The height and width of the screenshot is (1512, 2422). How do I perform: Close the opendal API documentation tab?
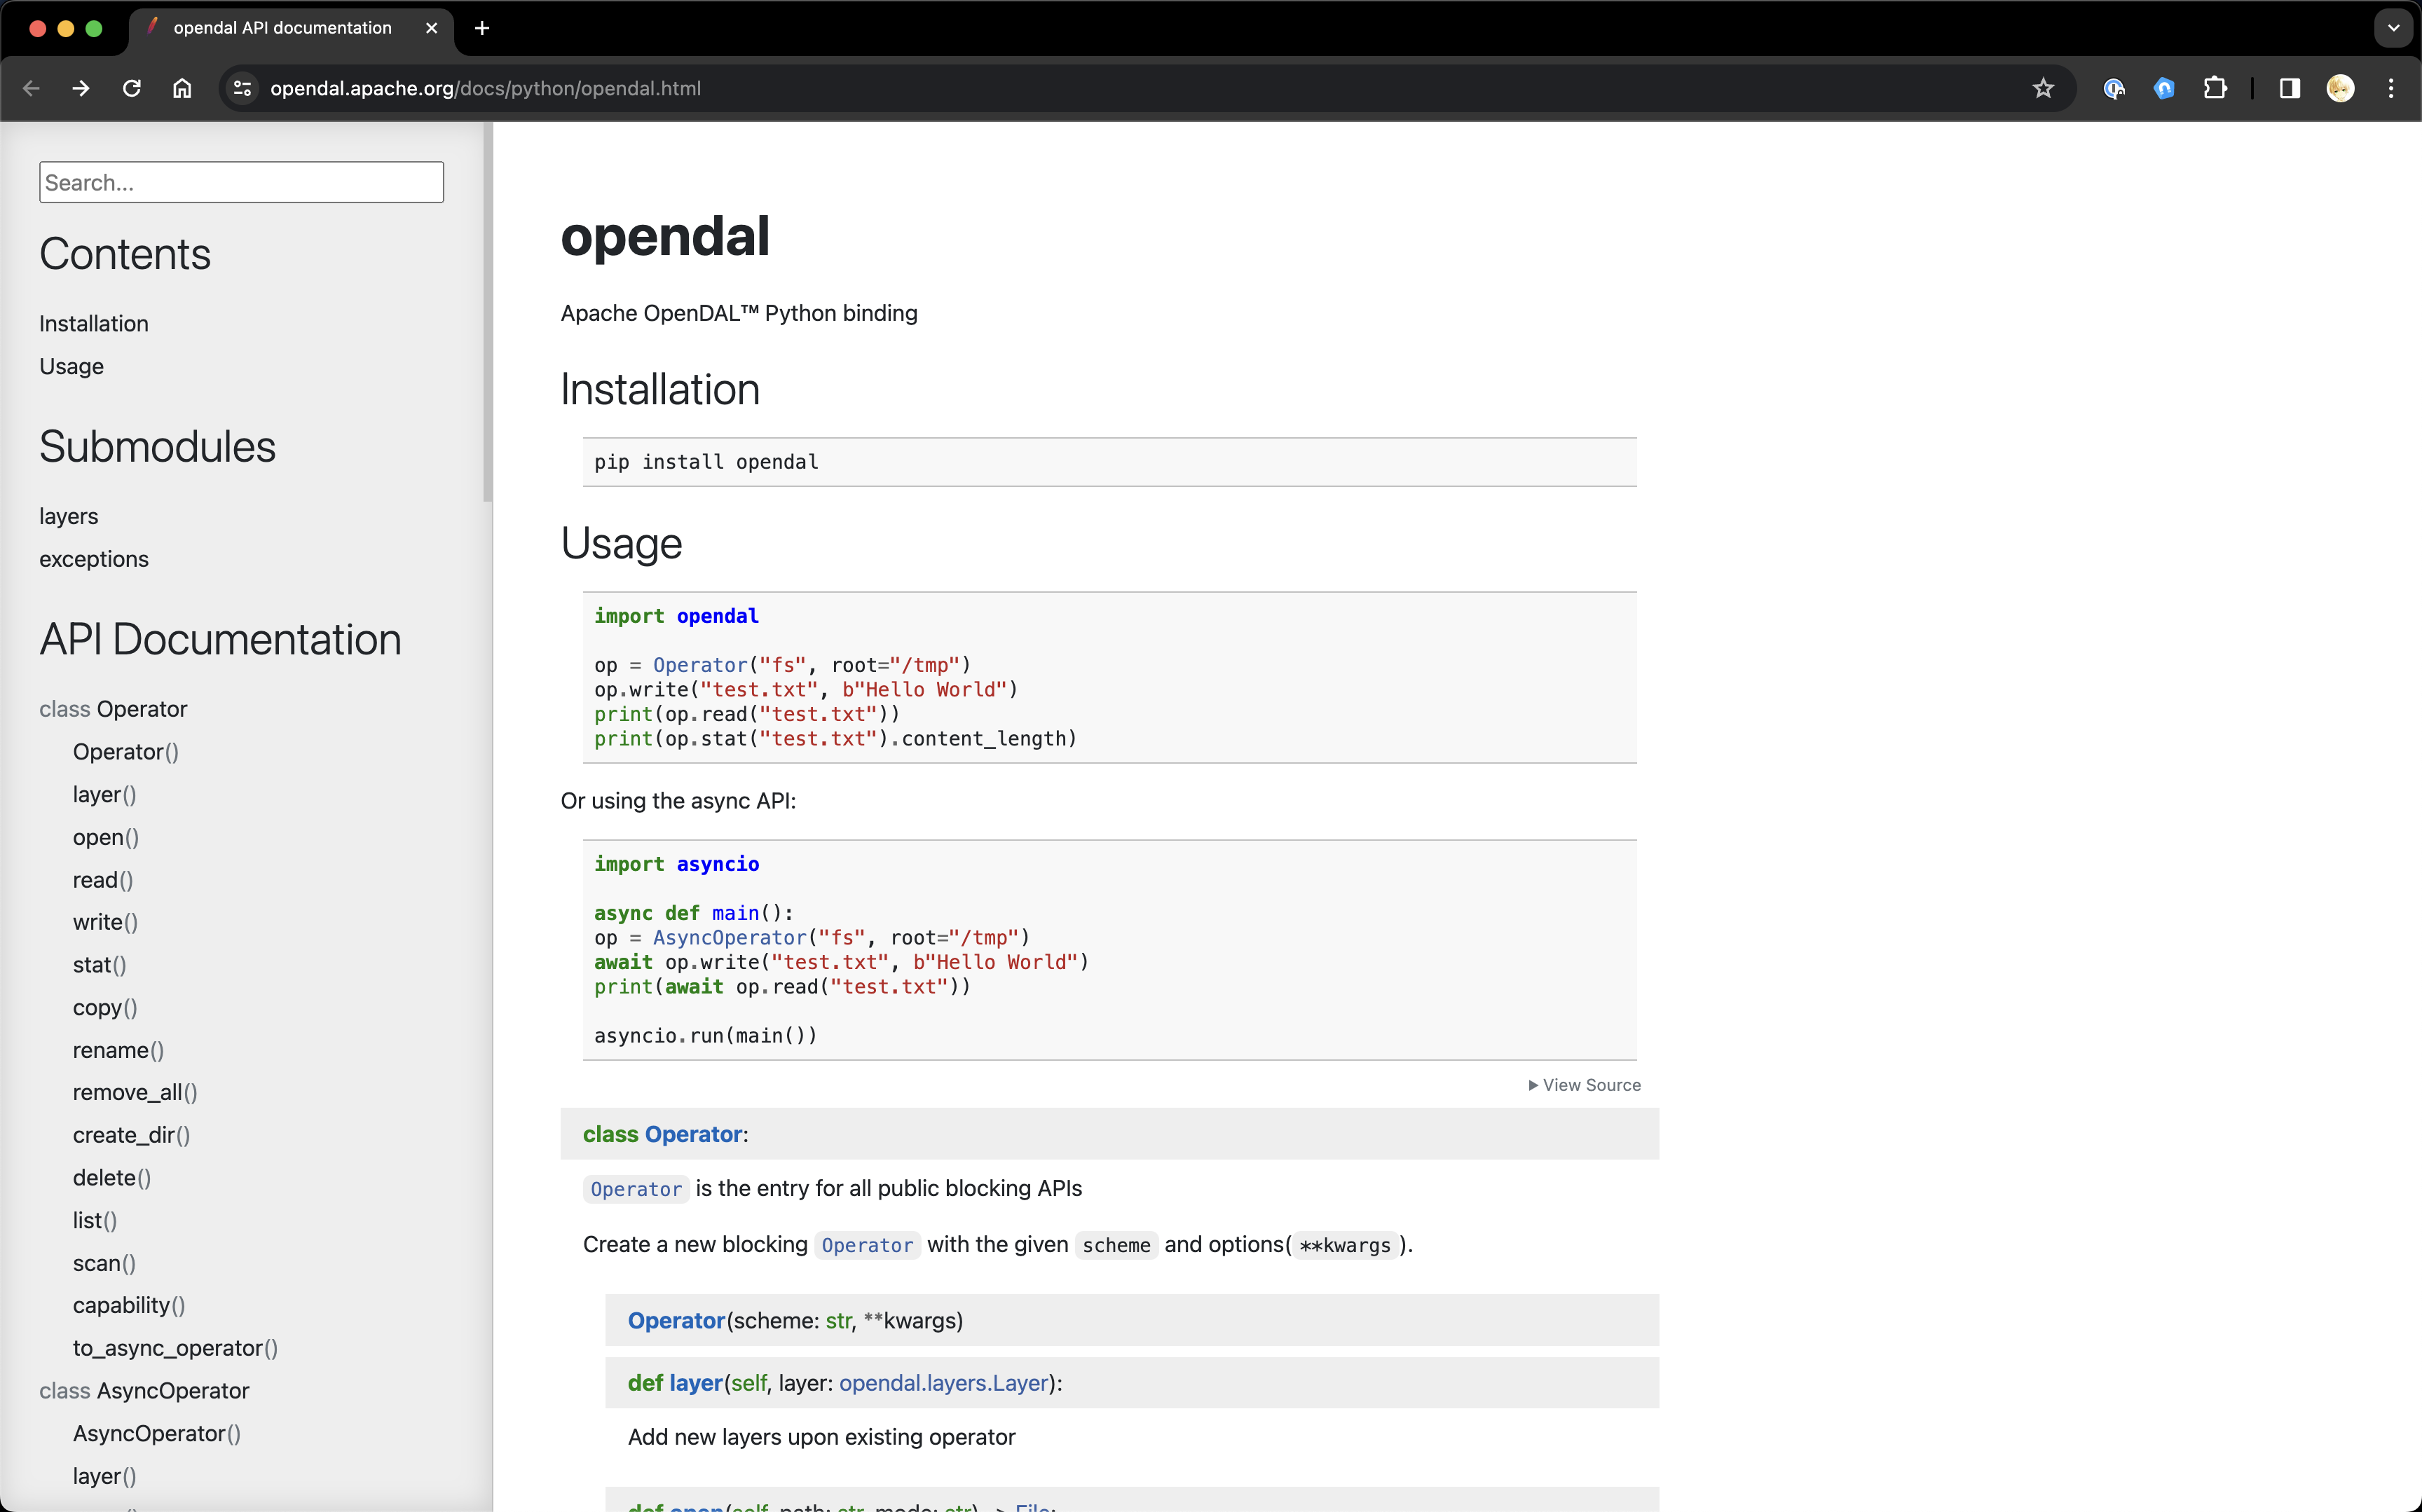(431, 28)
